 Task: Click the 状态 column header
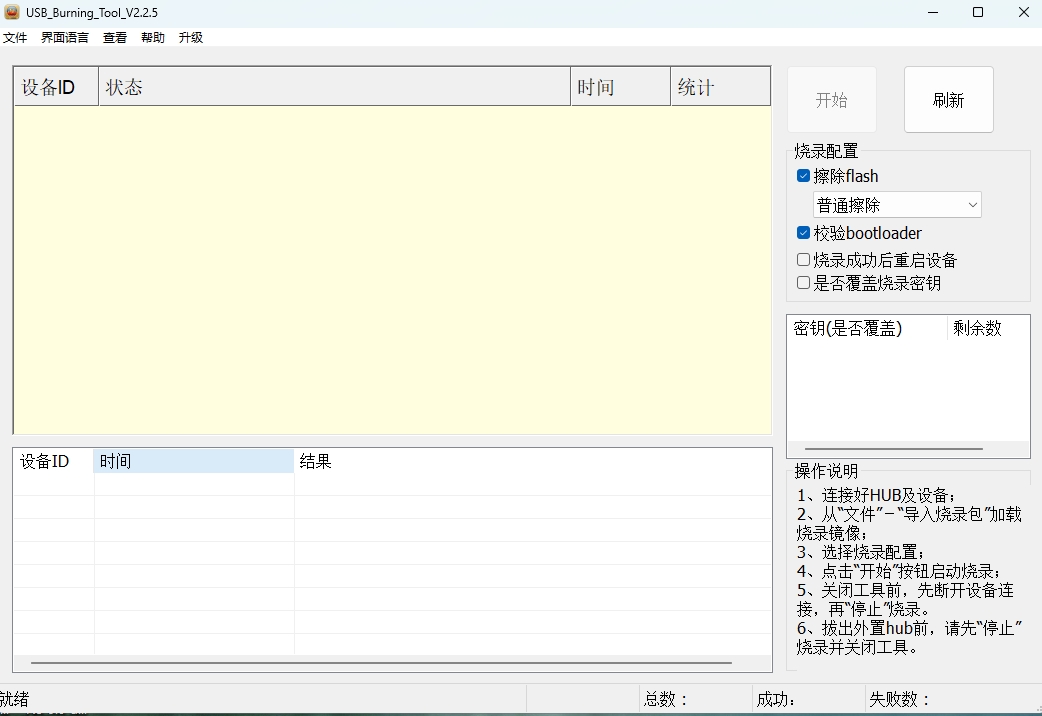pyautogui.click(x=334, y=87)
